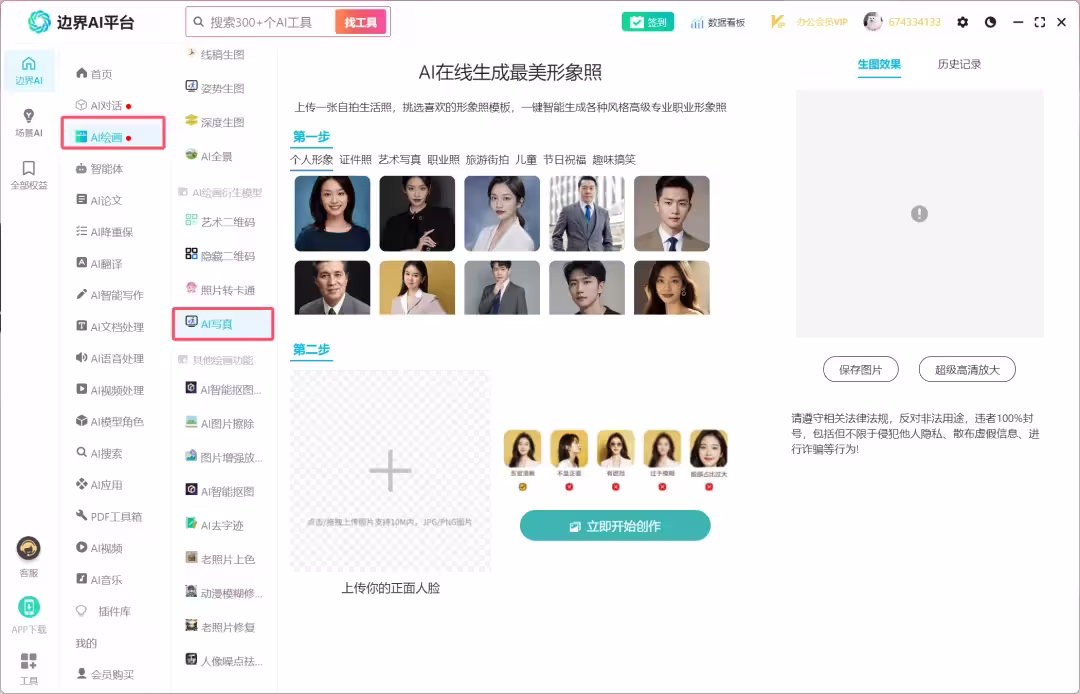Select 姿势生图 tool
This screenshot has height=694, width=1080.
215,88
